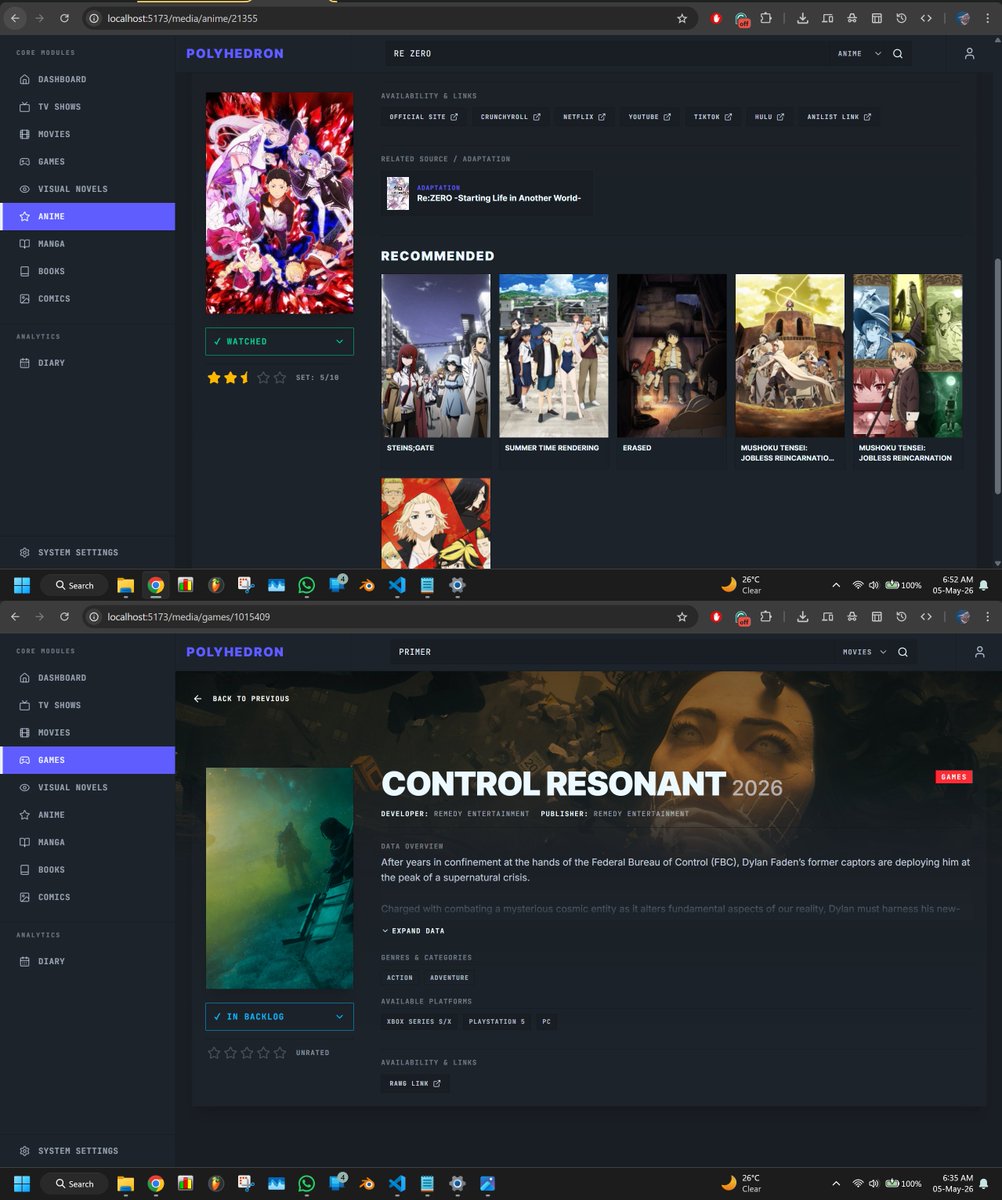Set Re:Zero rating to the fifth star

[x=280, y=377]
